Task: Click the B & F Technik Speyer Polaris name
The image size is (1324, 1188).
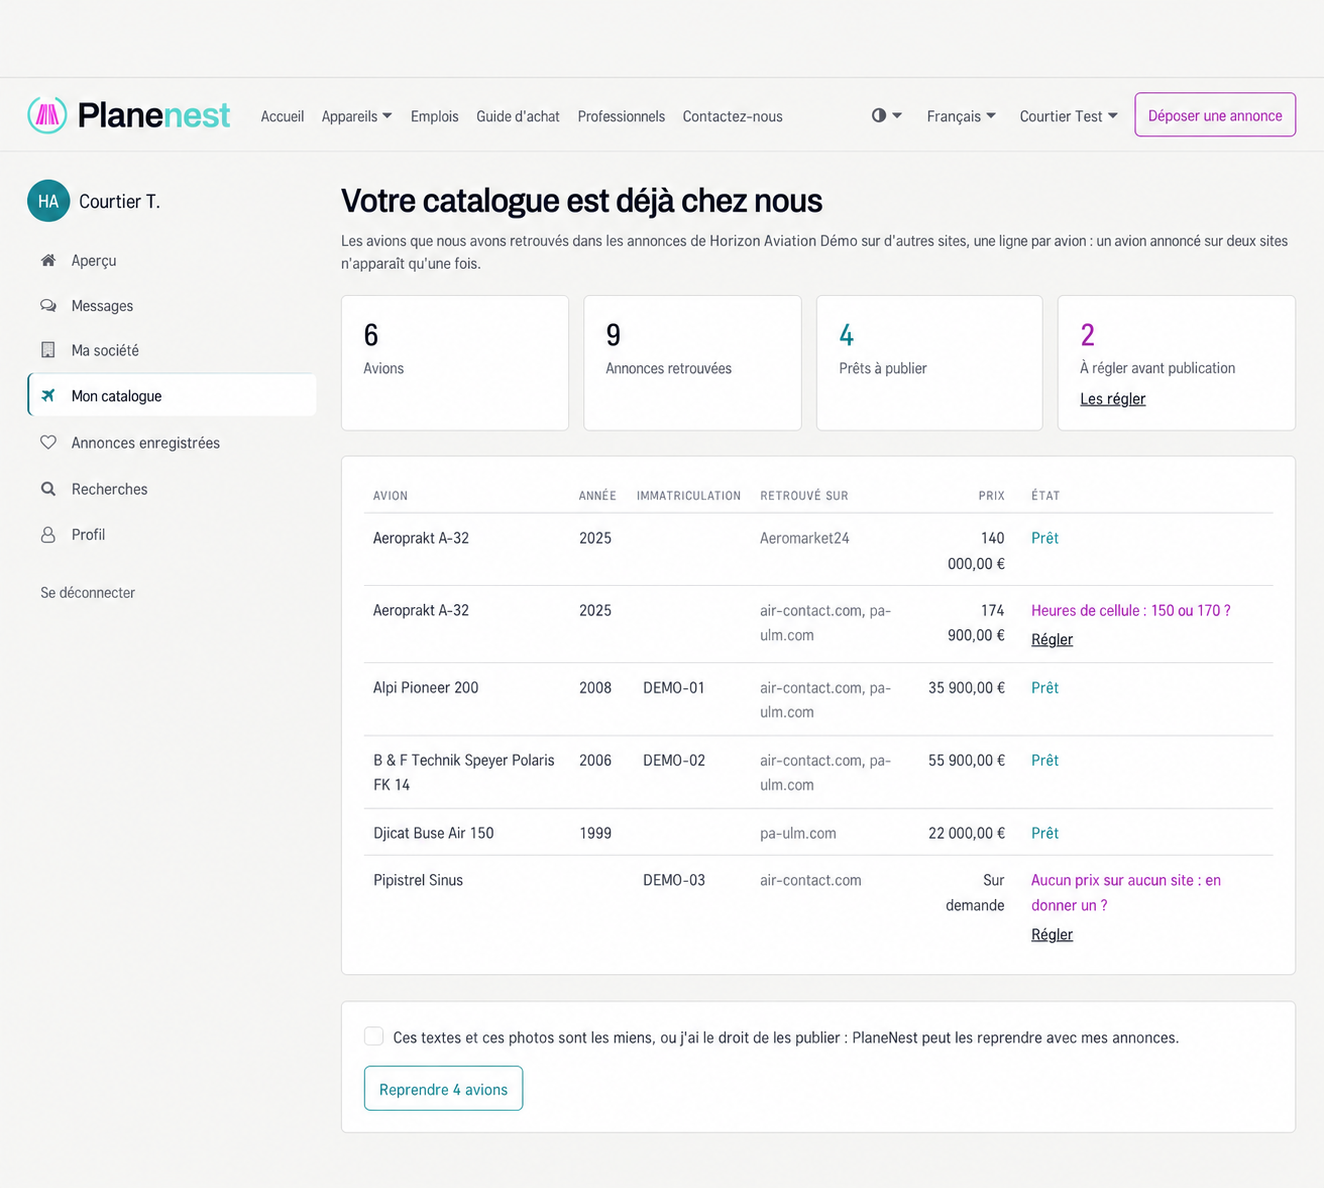Action: [x=464, y=772]
